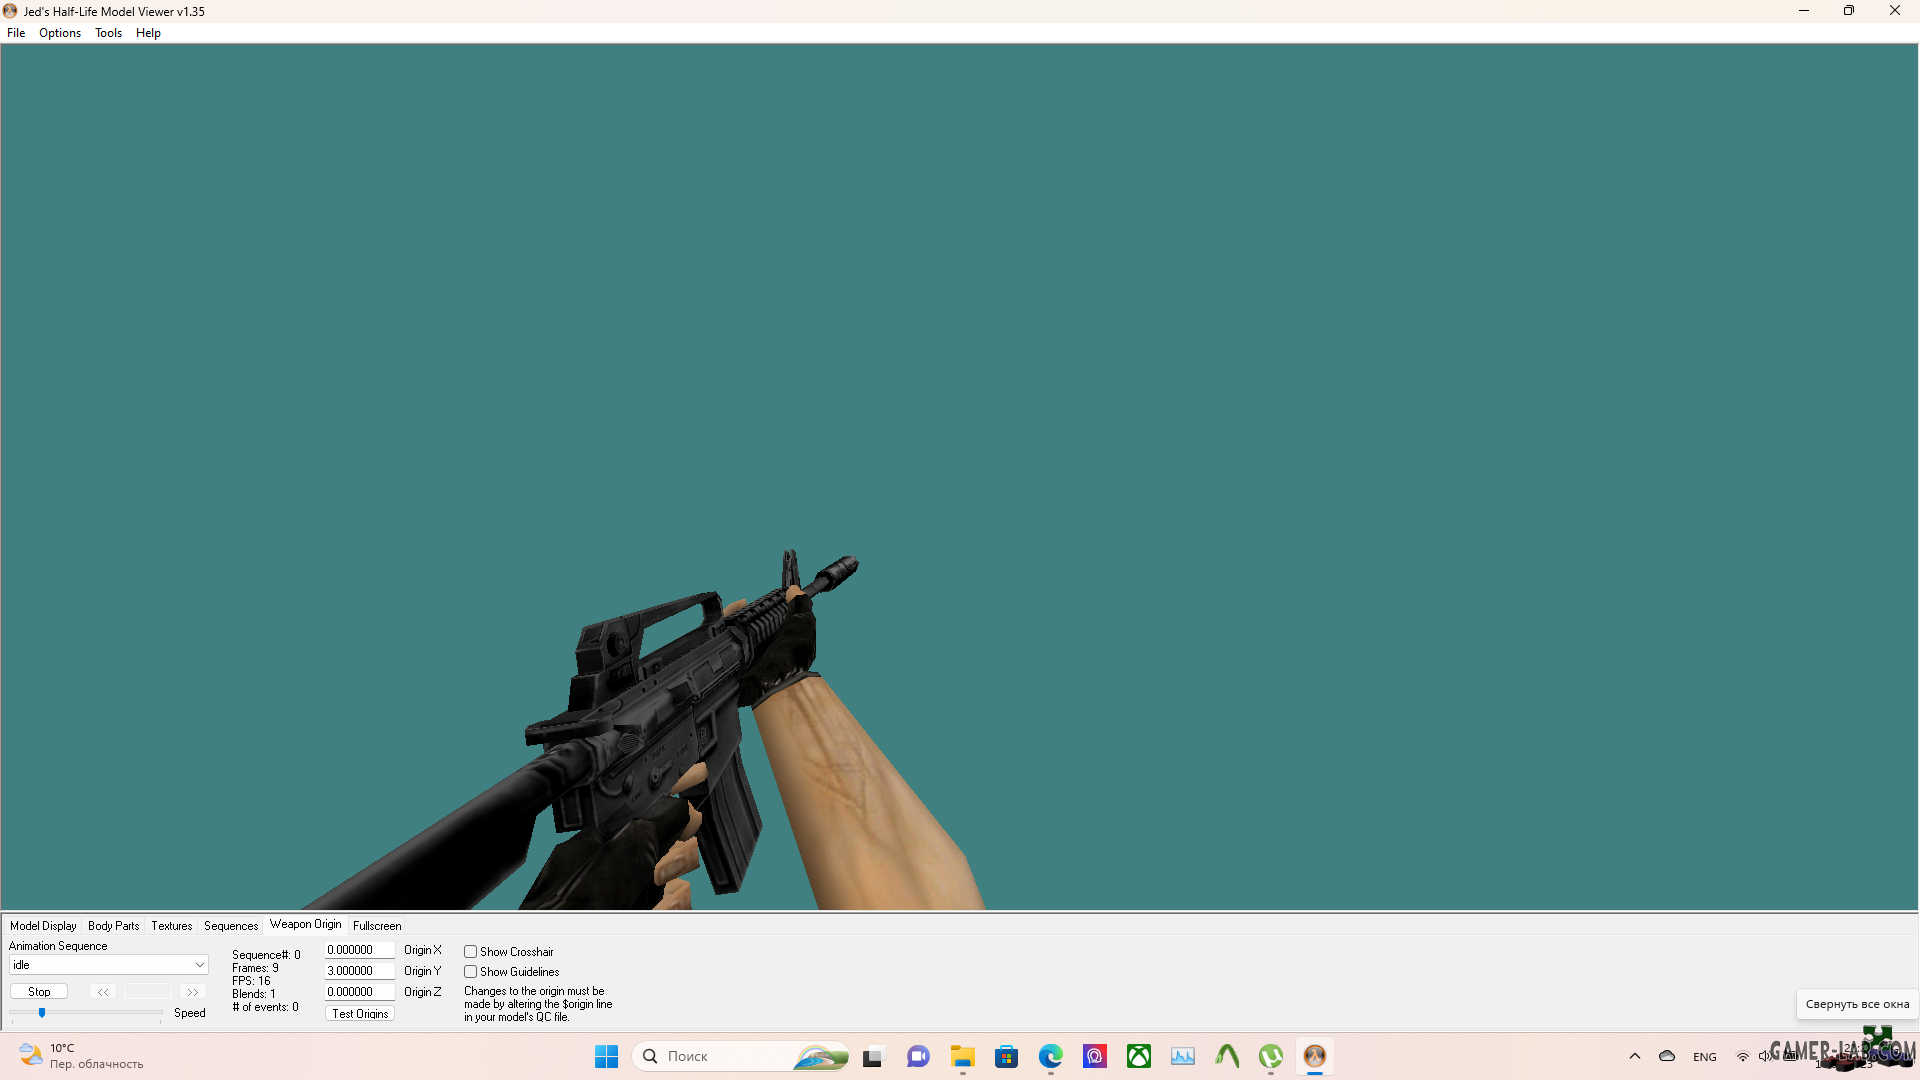Select the Weapon Origin tab
The image size is (1920, 1080).
click(305, 924)
